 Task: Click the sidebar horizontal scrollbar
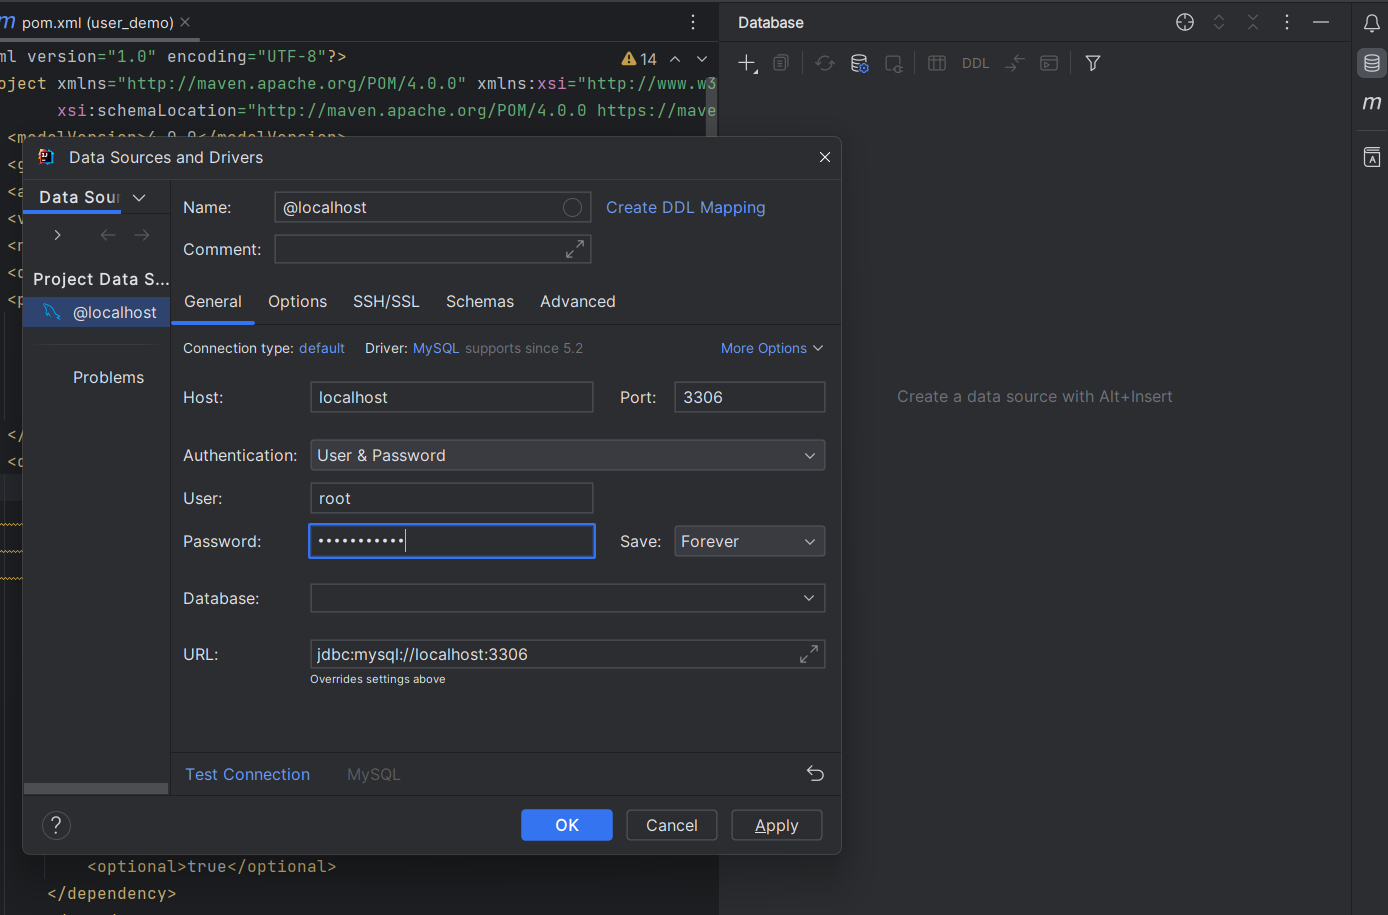96,789
